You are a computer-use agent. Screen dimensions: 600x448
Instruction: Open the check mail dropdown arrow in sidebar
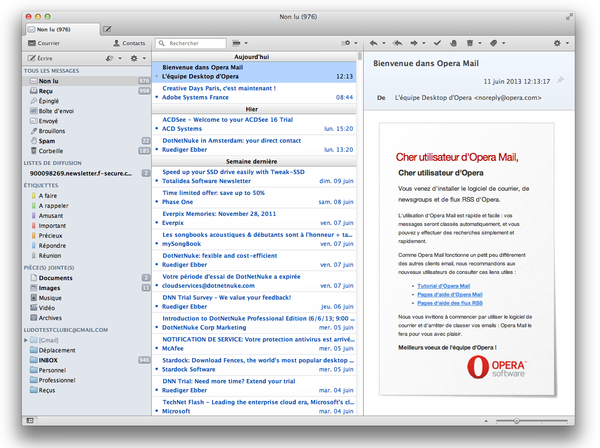click(120, 58)
